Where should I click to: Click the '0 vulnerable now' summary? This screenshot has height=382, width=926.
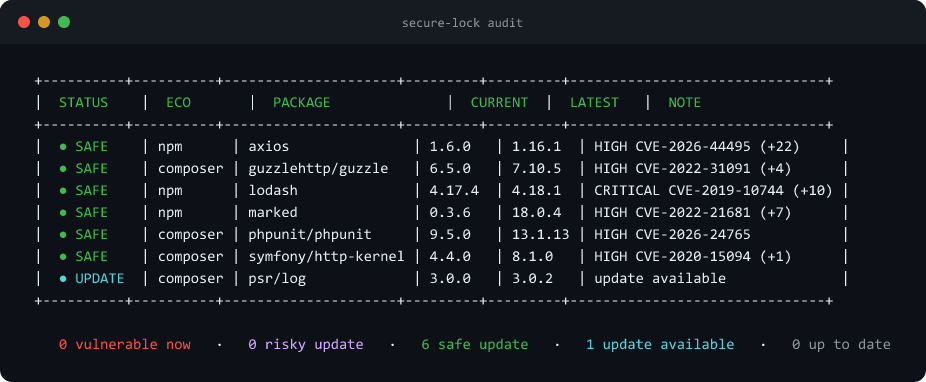[125, 345]
